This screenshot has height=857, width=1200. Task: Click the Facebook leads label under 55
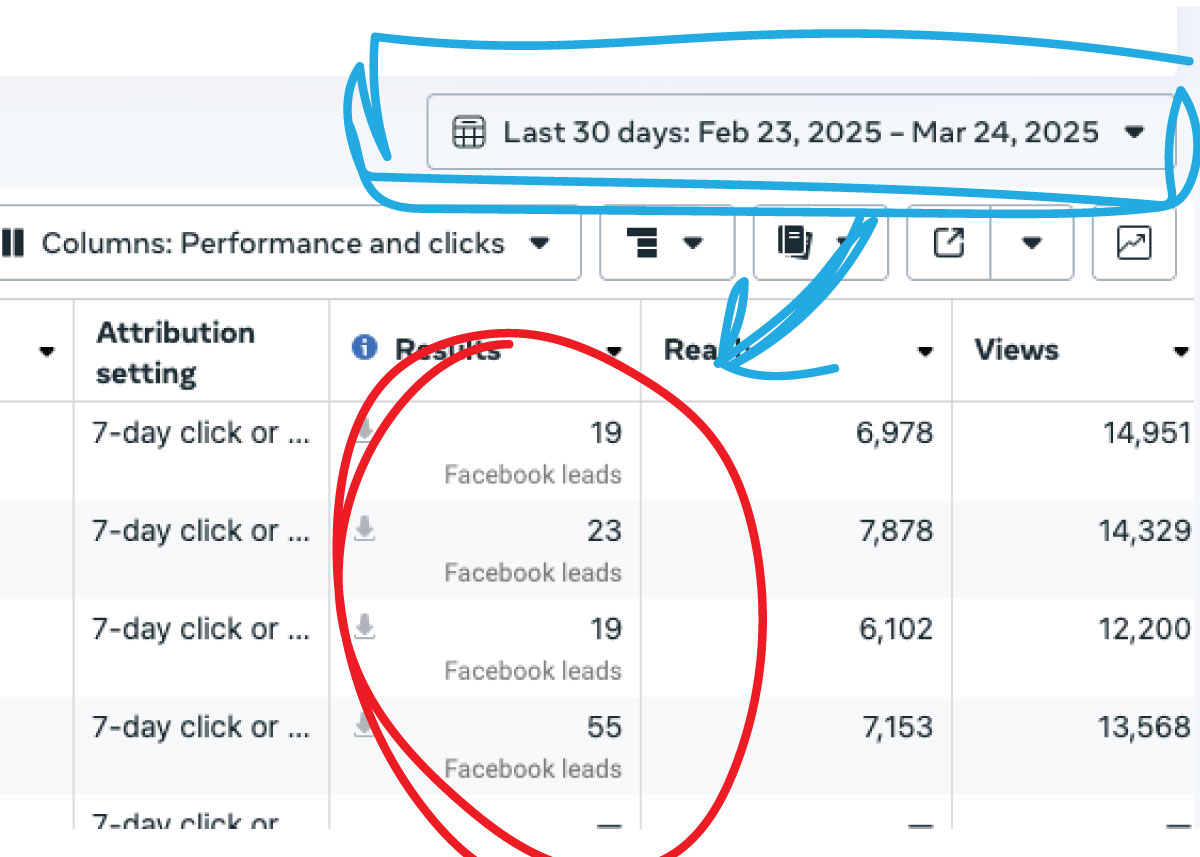533,769
